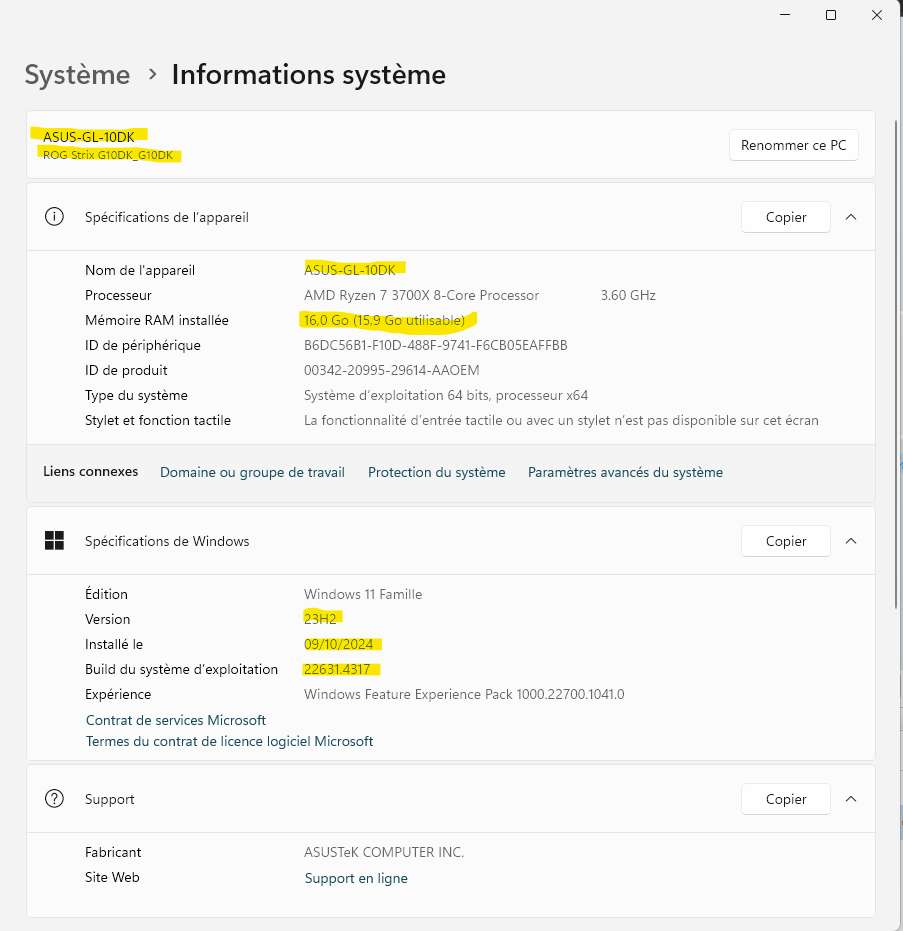Screen dimensions: 903x931
Task: Close the settings window
Action: coord(877,15)
